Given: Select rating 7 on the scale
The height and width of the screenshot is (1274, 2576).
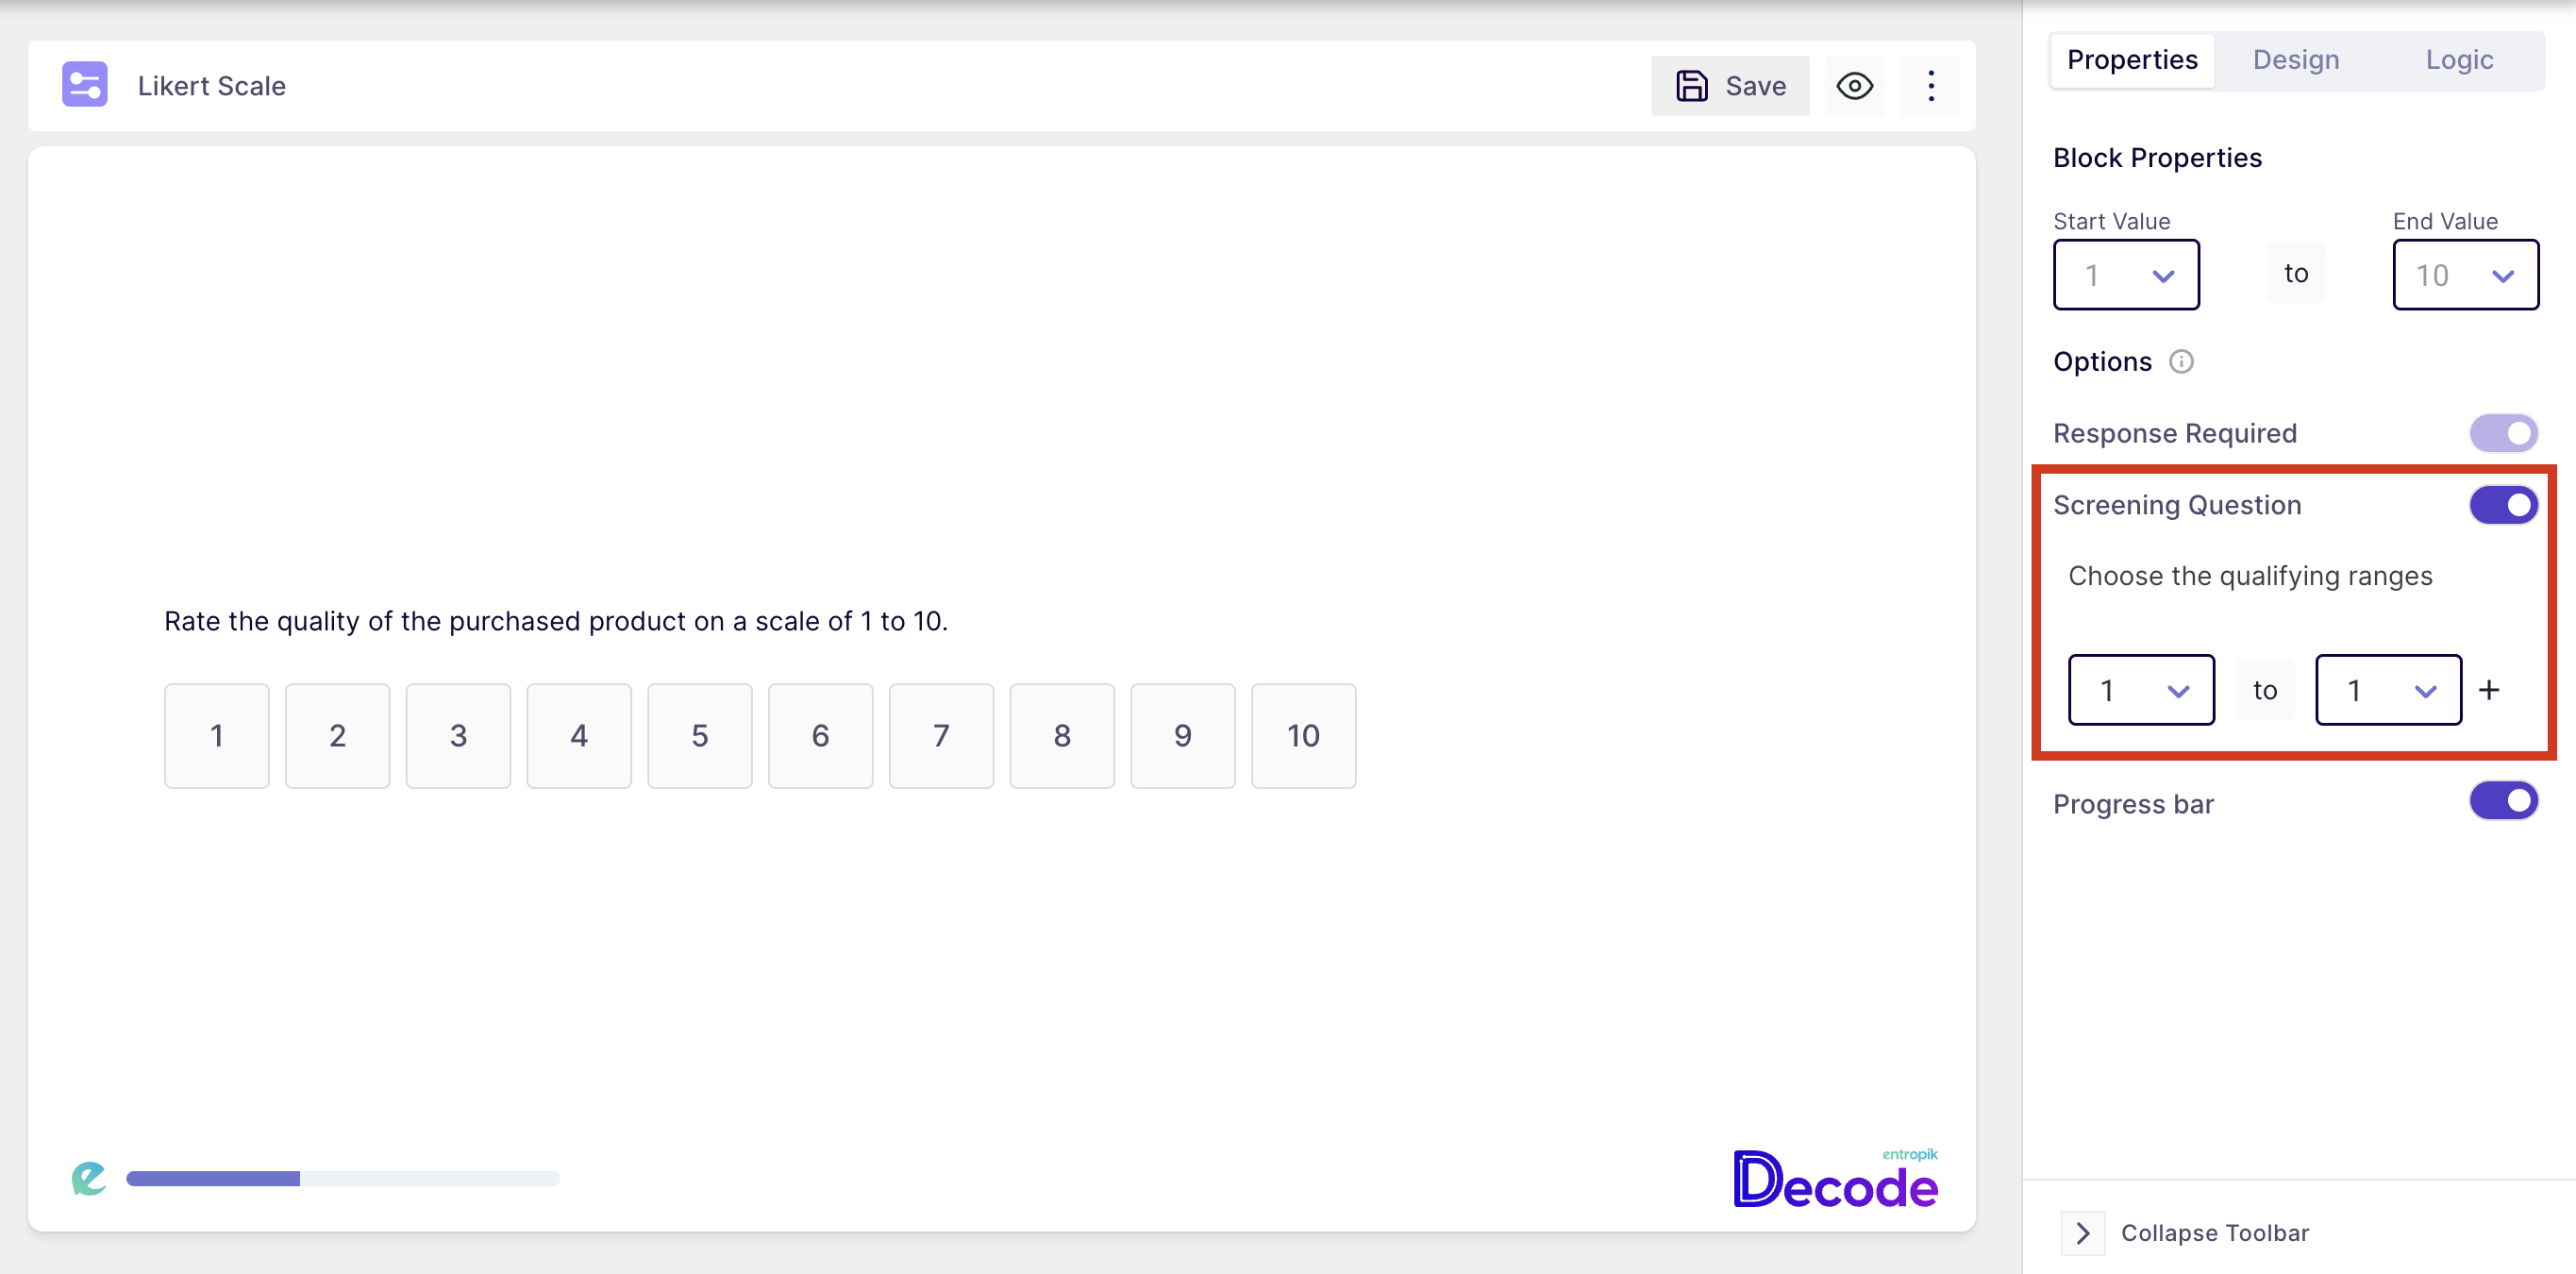Looking at the screenshot, I should tap(940, 736).
